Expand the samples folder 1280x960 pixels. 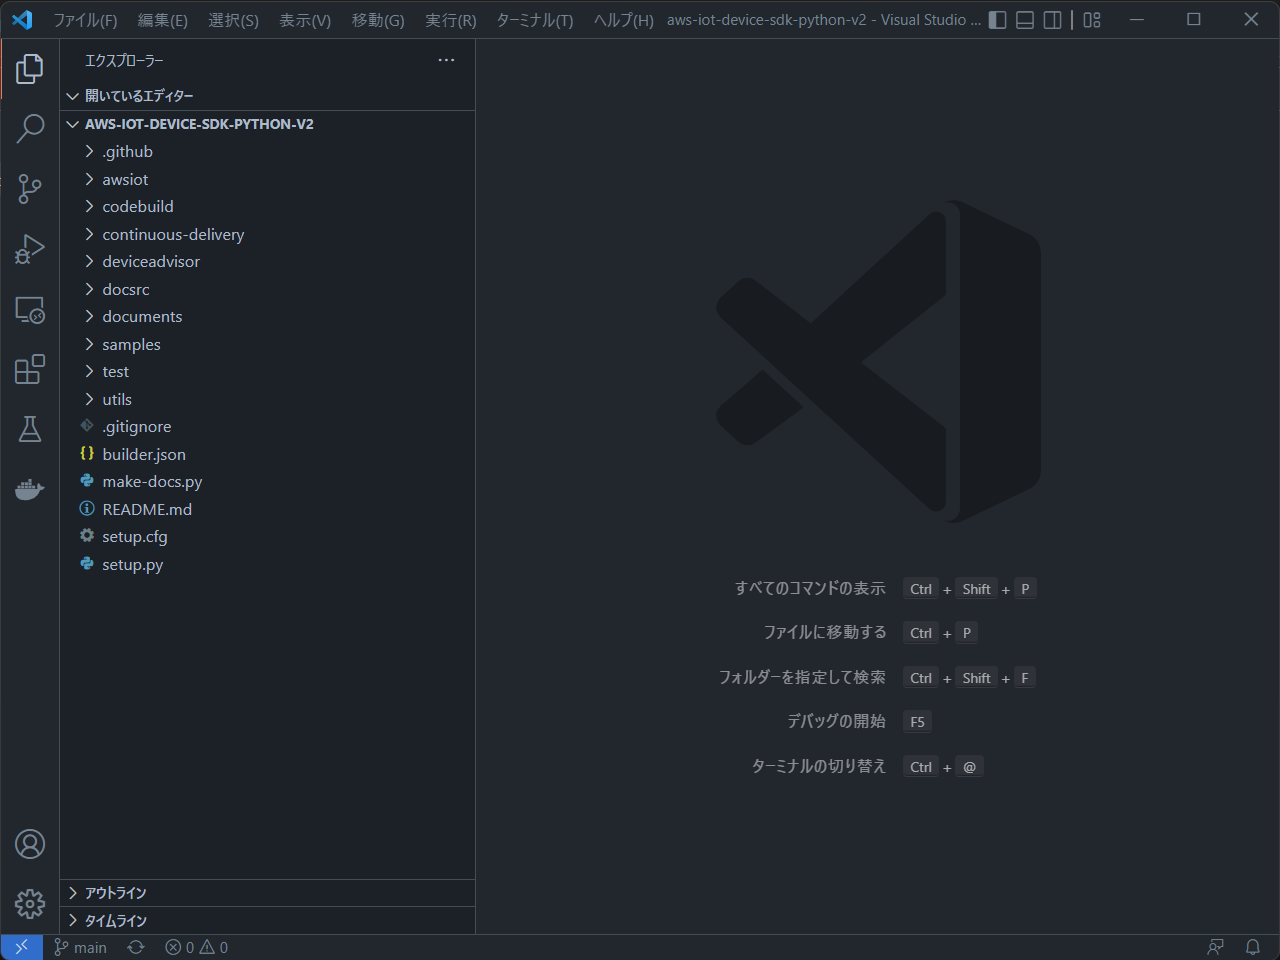point(131,344)
